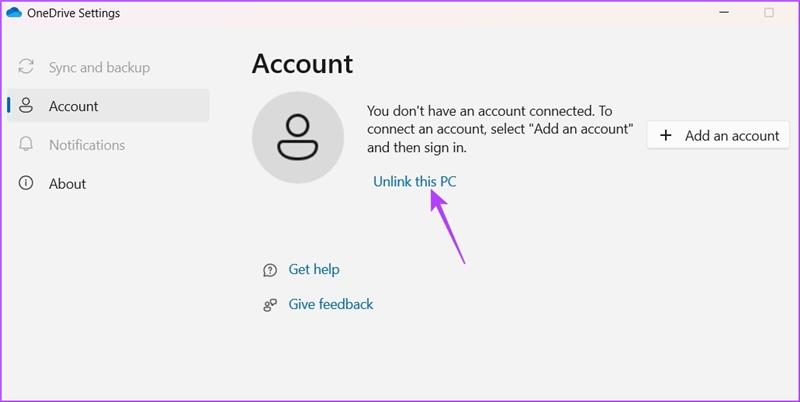Screen dimensions: 800x402
Task: Click the Get help question bubble icon
Action: coord(270,270)
